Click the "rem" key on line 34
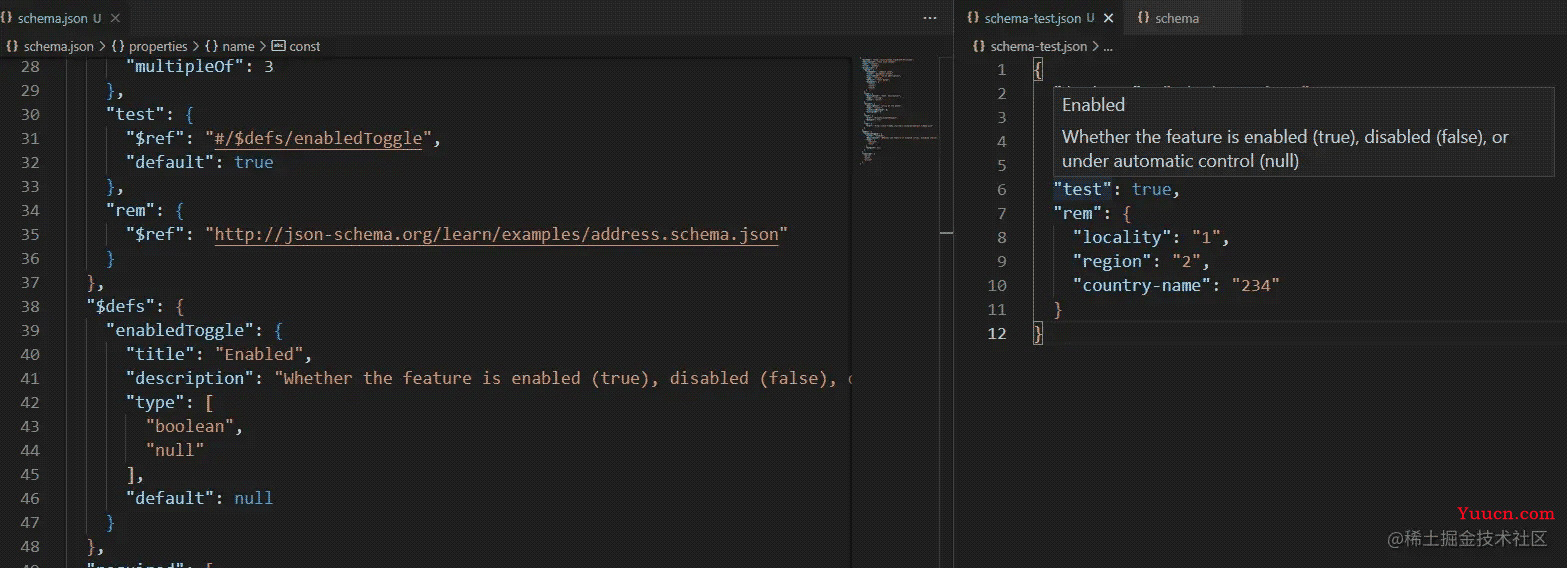Image resolution: width=1567 pixels, height=568 pixels. 131,210
